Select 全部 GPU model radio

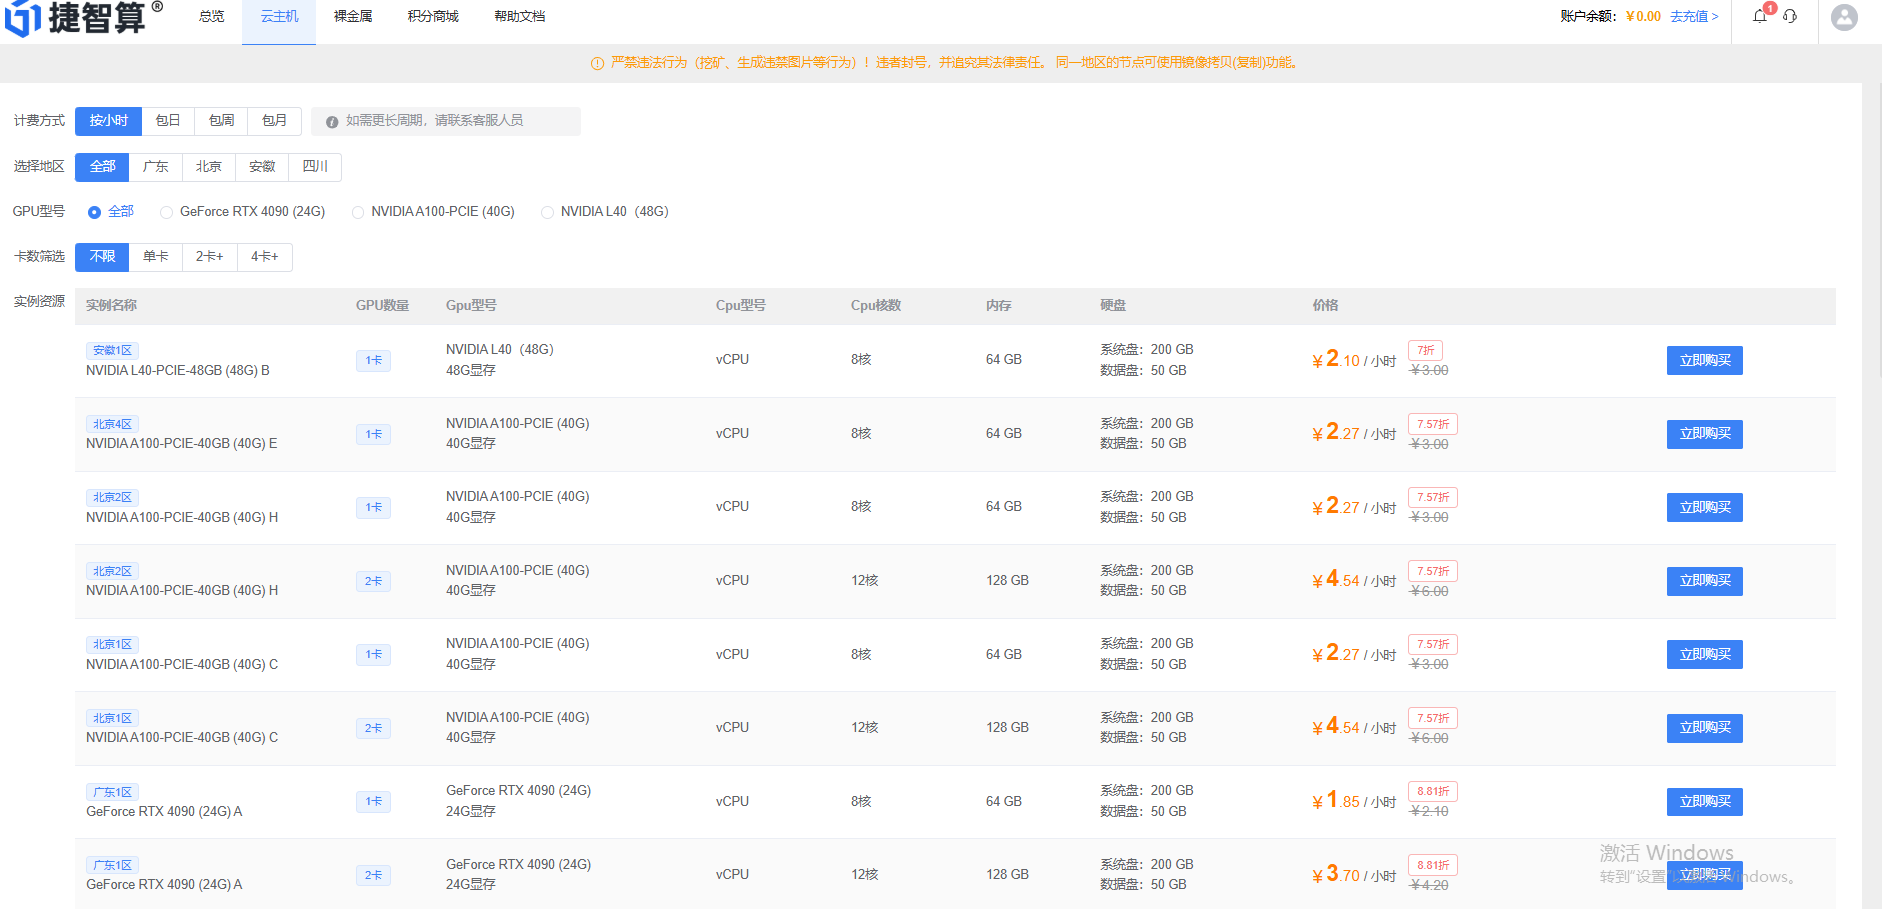click(x=94, y=212)
